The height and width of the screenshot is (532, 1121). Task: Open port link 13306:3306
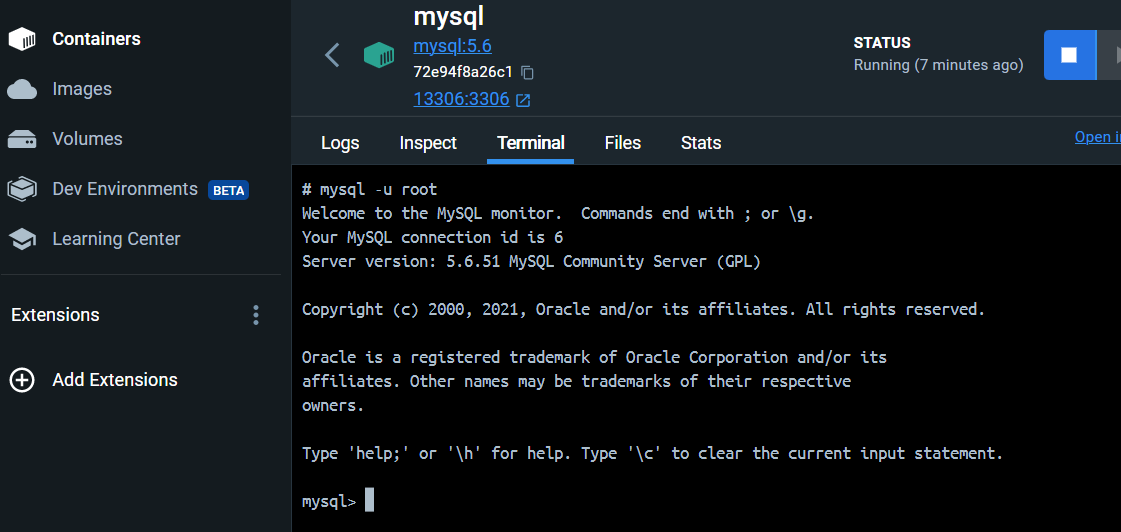[x=461, y=99]
